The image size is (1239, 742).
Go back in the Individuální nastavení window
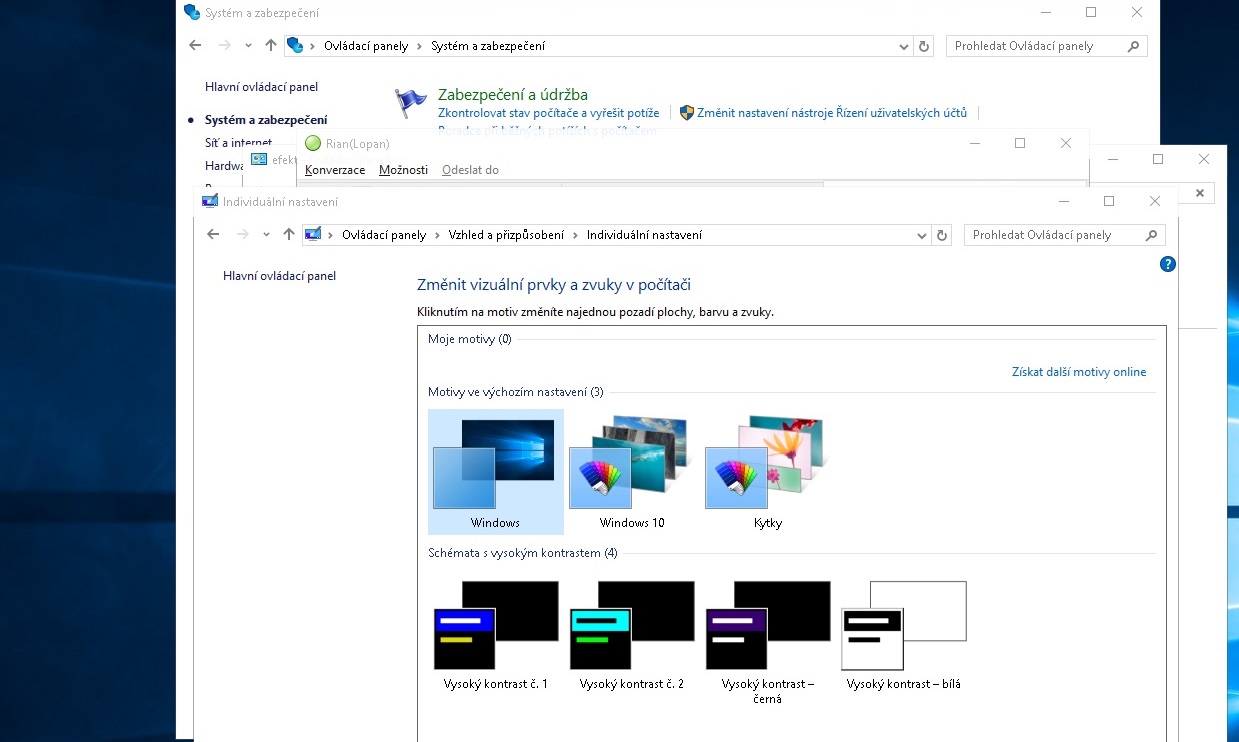point(213,235)
